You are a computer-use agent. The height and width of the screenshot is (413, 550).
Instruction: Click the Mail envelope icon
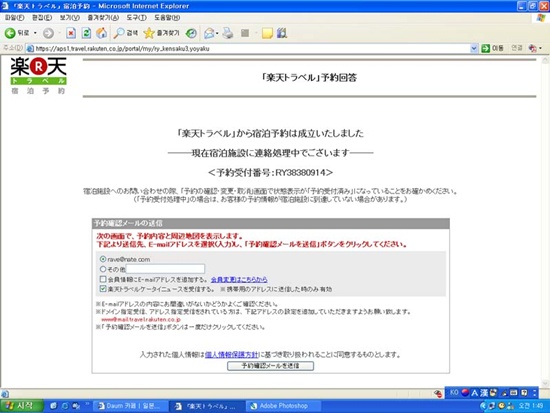[x=209, y=33]
